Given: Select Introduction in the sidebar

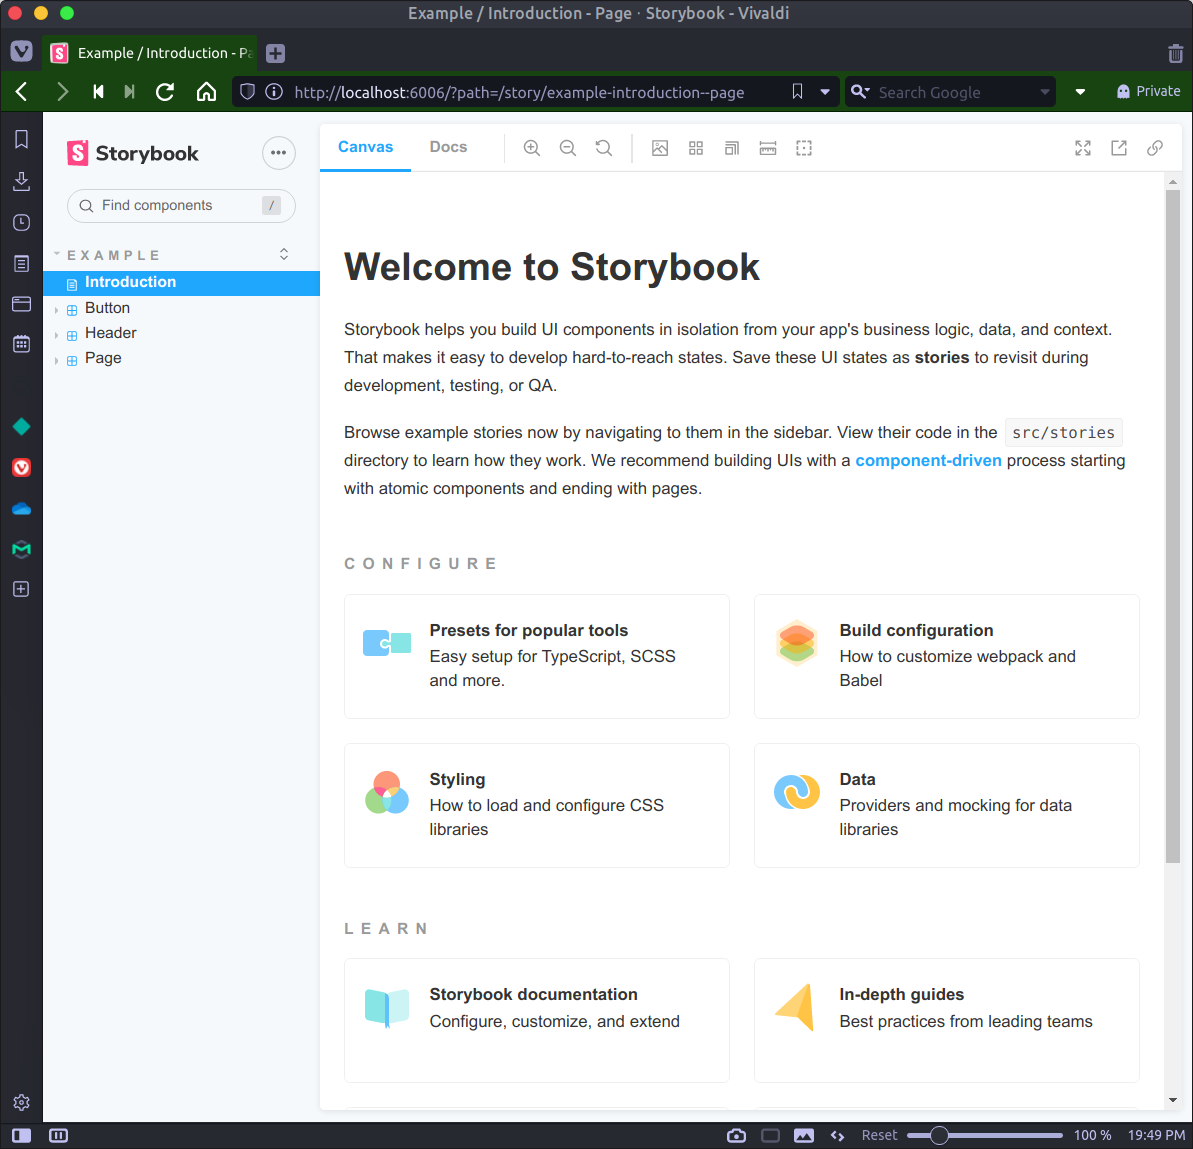Looking at the screenshot, I should (x=181, y=282).
